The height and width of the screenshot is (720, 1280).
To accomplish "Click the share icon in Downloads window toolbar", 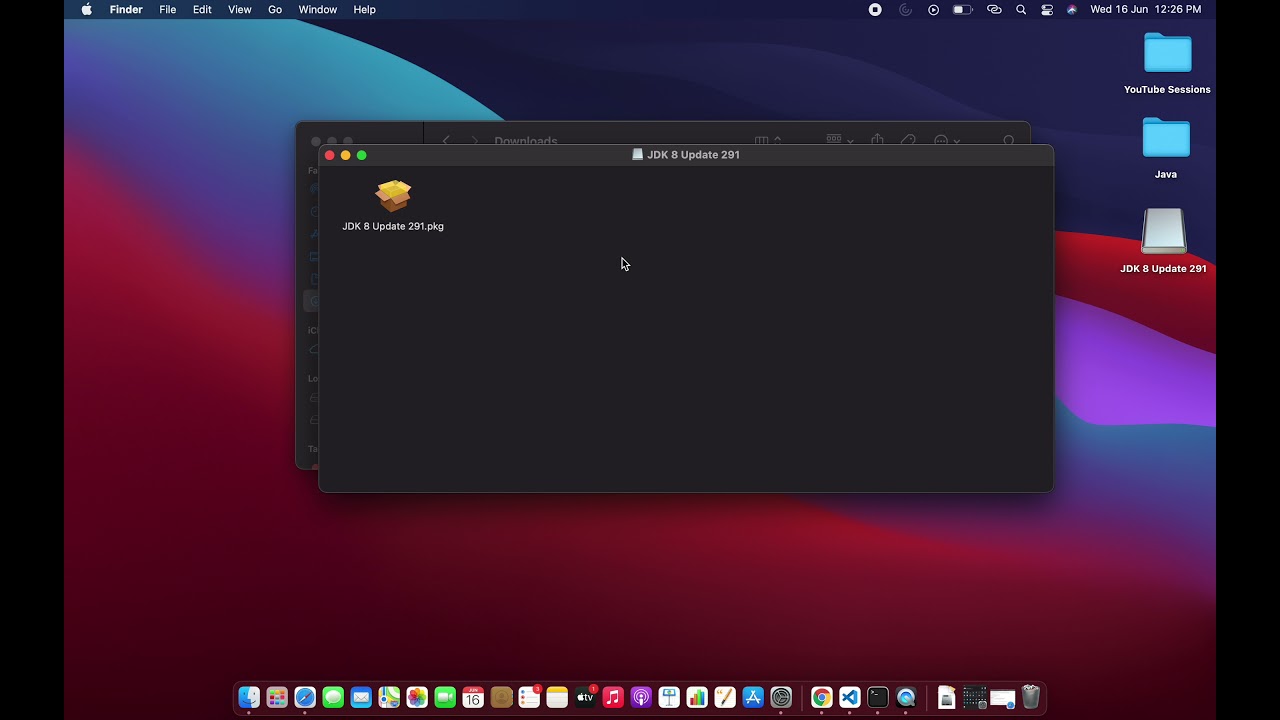I will pos(877,140).
